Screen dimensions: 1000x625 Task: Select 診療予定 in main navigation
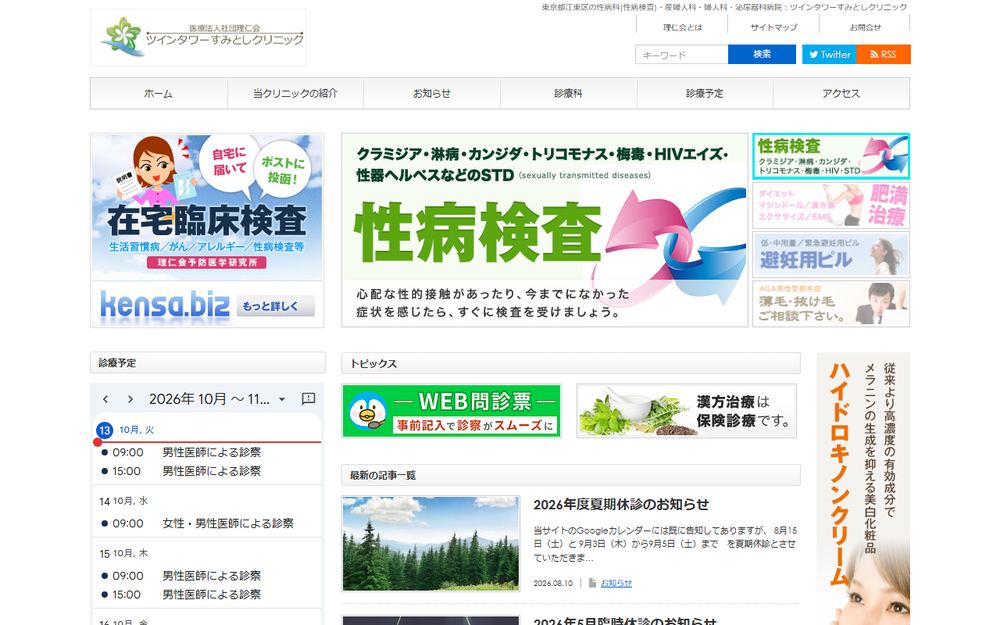(x=705, y=93)
